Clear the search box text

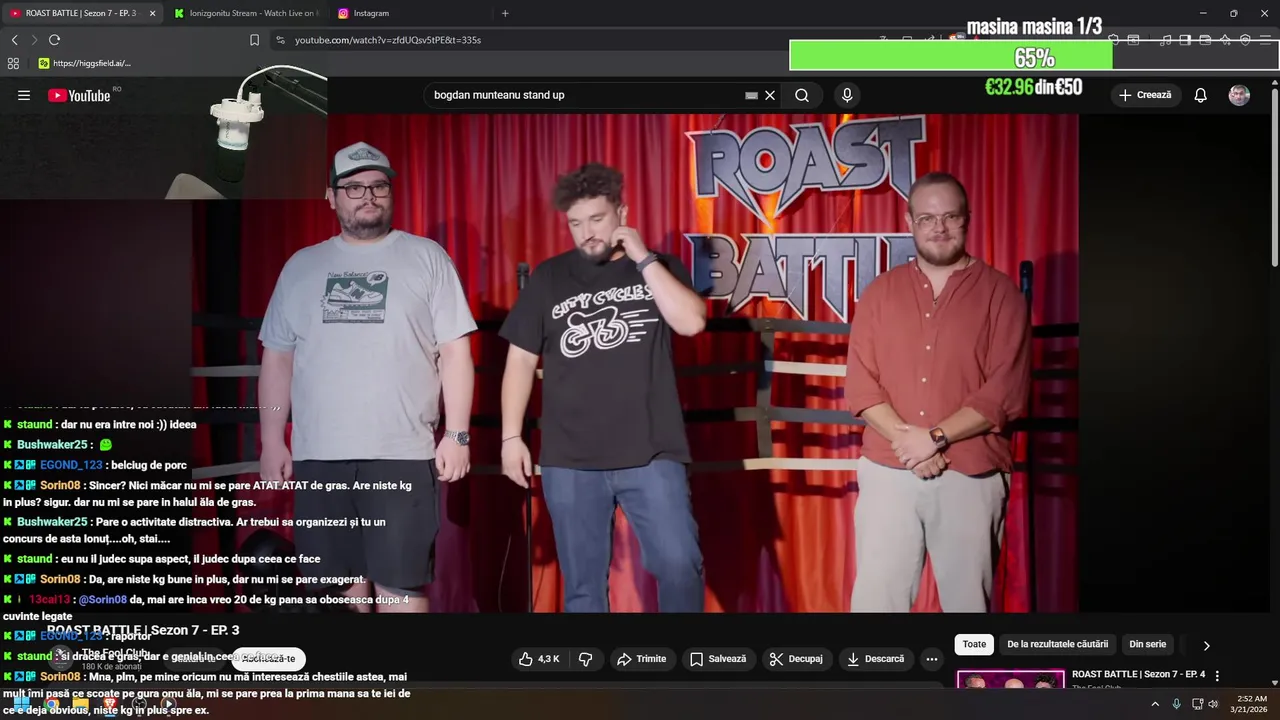pos(770,95)
